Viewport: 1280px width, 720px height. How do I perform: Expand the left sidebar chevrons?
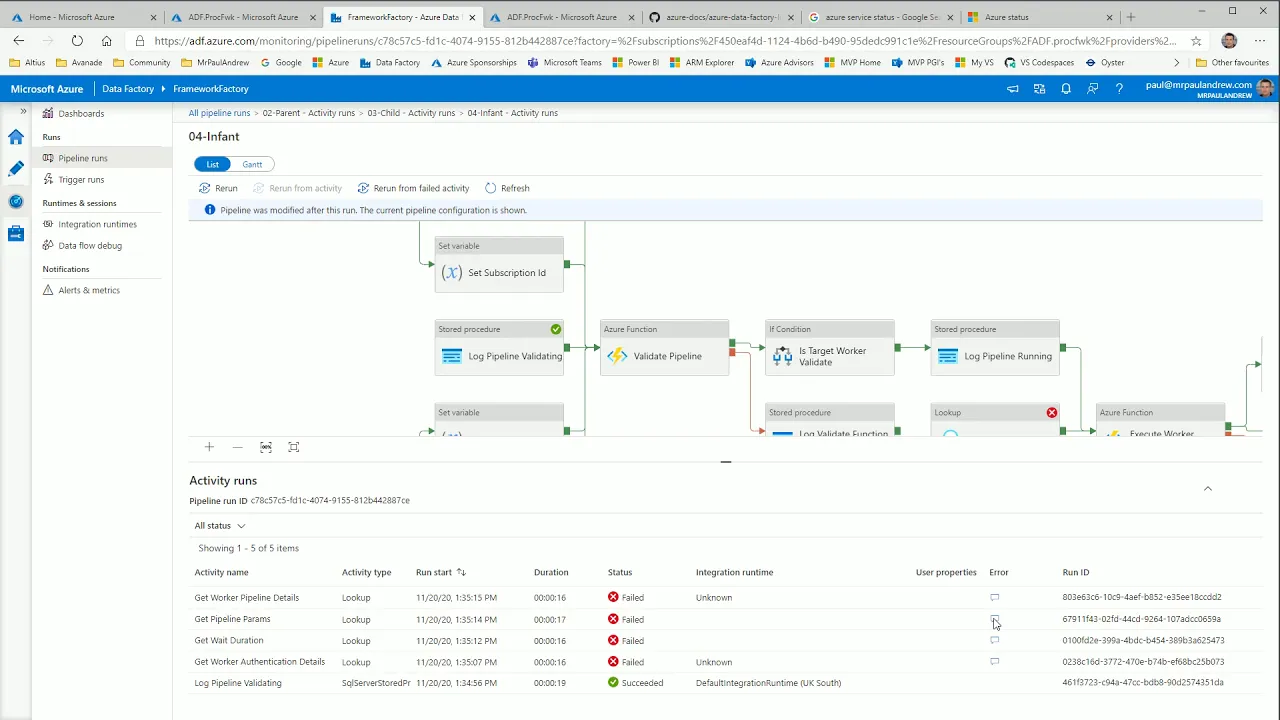coord(23,111)
